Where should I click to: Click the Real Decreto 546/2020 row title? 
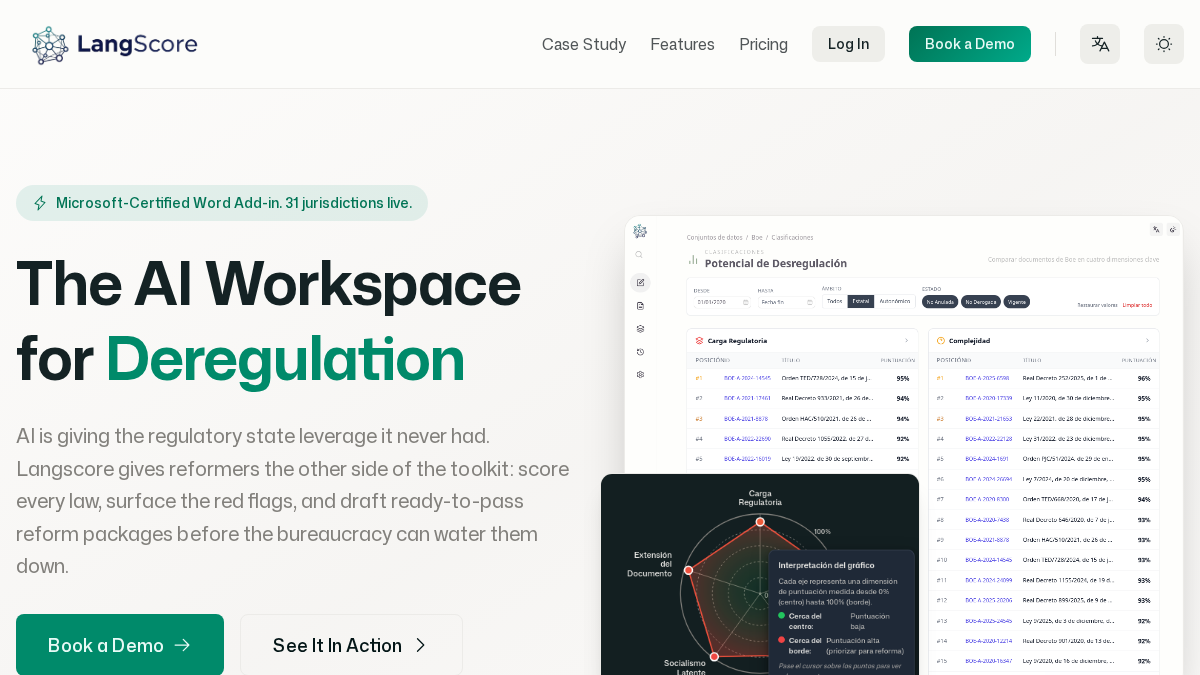[x=1068, y=520]
